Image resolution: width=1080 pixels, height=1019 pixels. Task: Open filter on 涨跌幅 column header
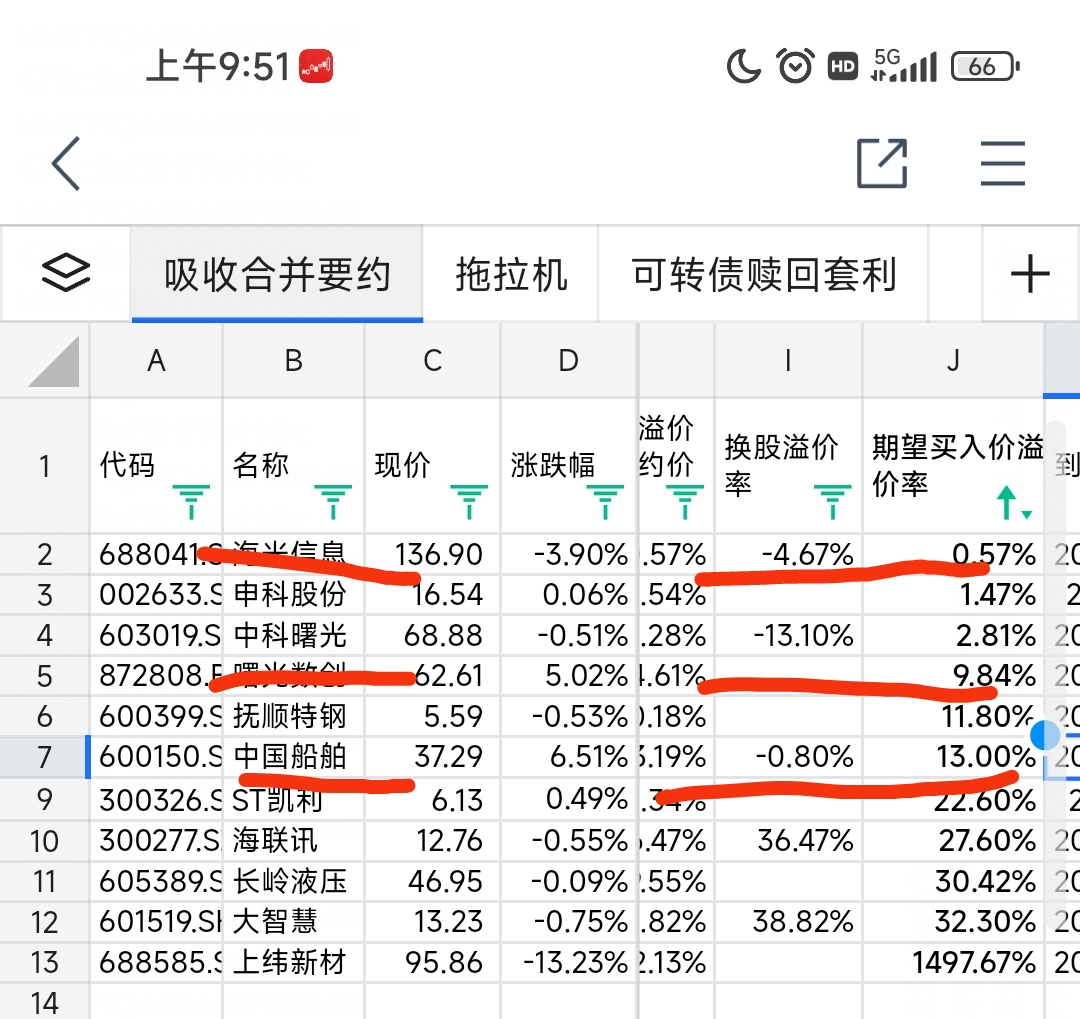tap(605, 501)
